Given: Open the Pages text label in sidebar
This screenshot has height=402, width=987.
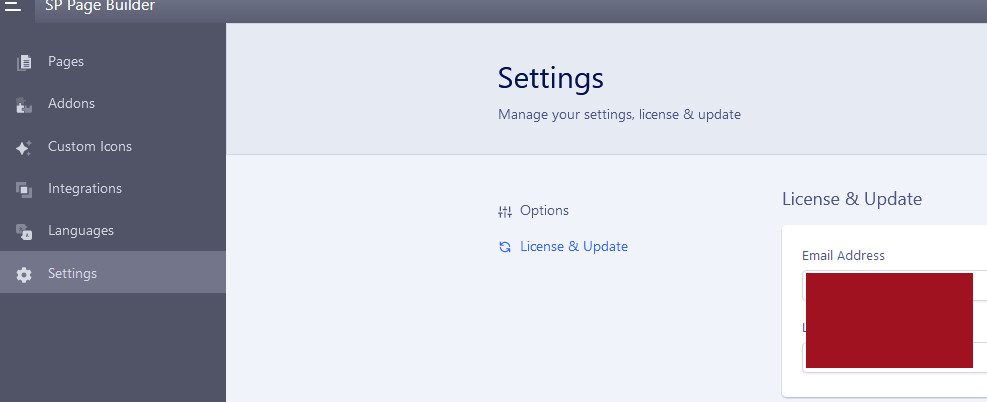Looking at the screenshot, I should tap(66, 62).
